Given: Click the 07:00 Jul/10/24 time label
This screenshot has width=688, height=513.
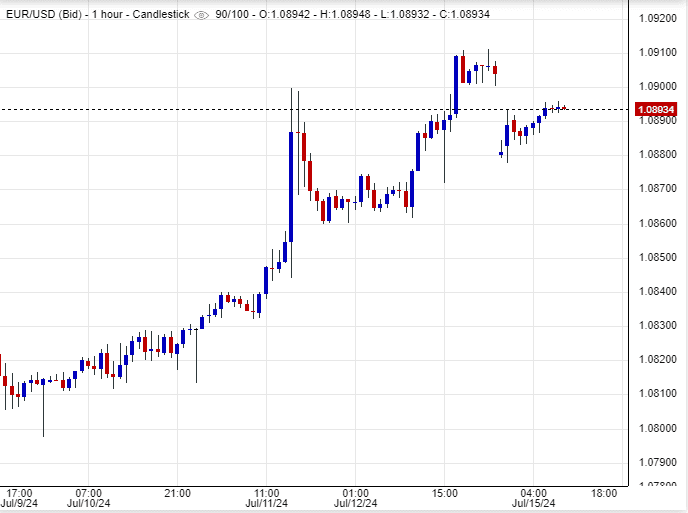Looking at the screenshot, I should coord(88,498).
